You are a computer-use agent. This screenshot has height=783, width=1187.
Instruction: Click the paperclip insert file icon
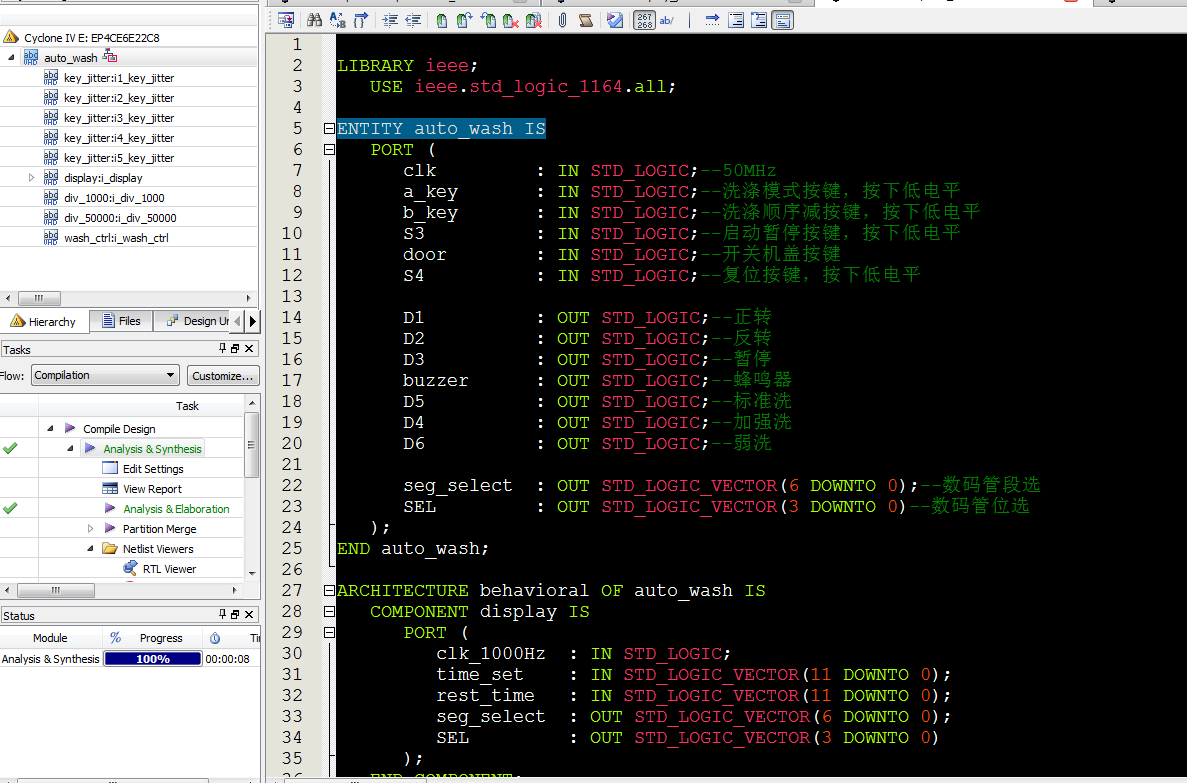[x=563, y=20]
